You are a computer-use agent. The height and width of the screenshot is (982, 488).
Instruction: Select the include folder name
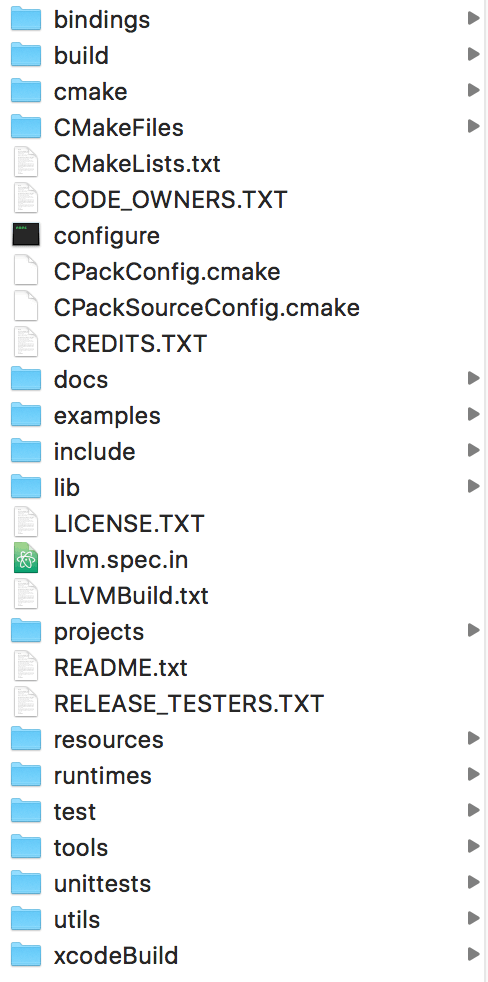(95, 451)
